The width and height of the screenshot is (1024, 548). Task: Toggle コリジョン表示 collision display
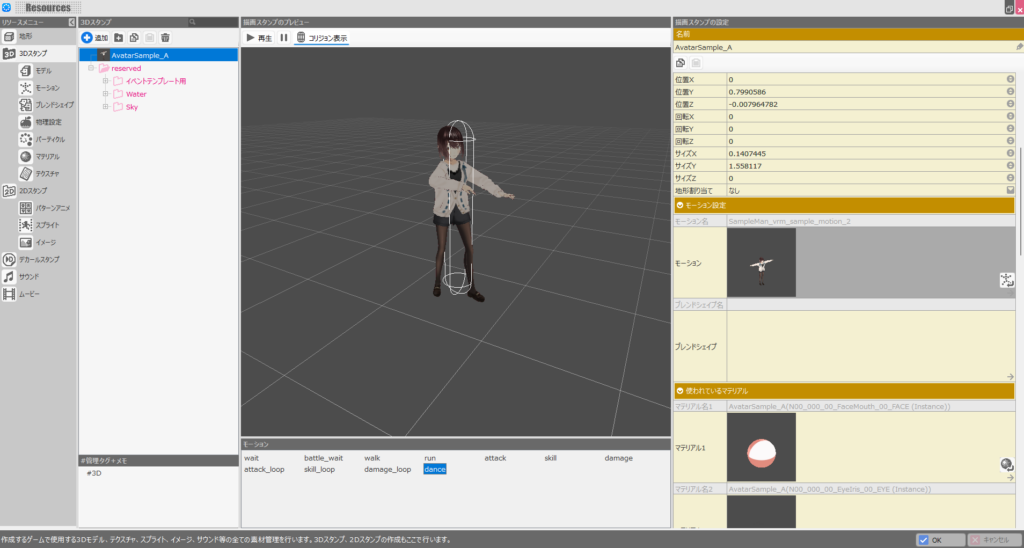pyautogui.click(x=321, y=37)
